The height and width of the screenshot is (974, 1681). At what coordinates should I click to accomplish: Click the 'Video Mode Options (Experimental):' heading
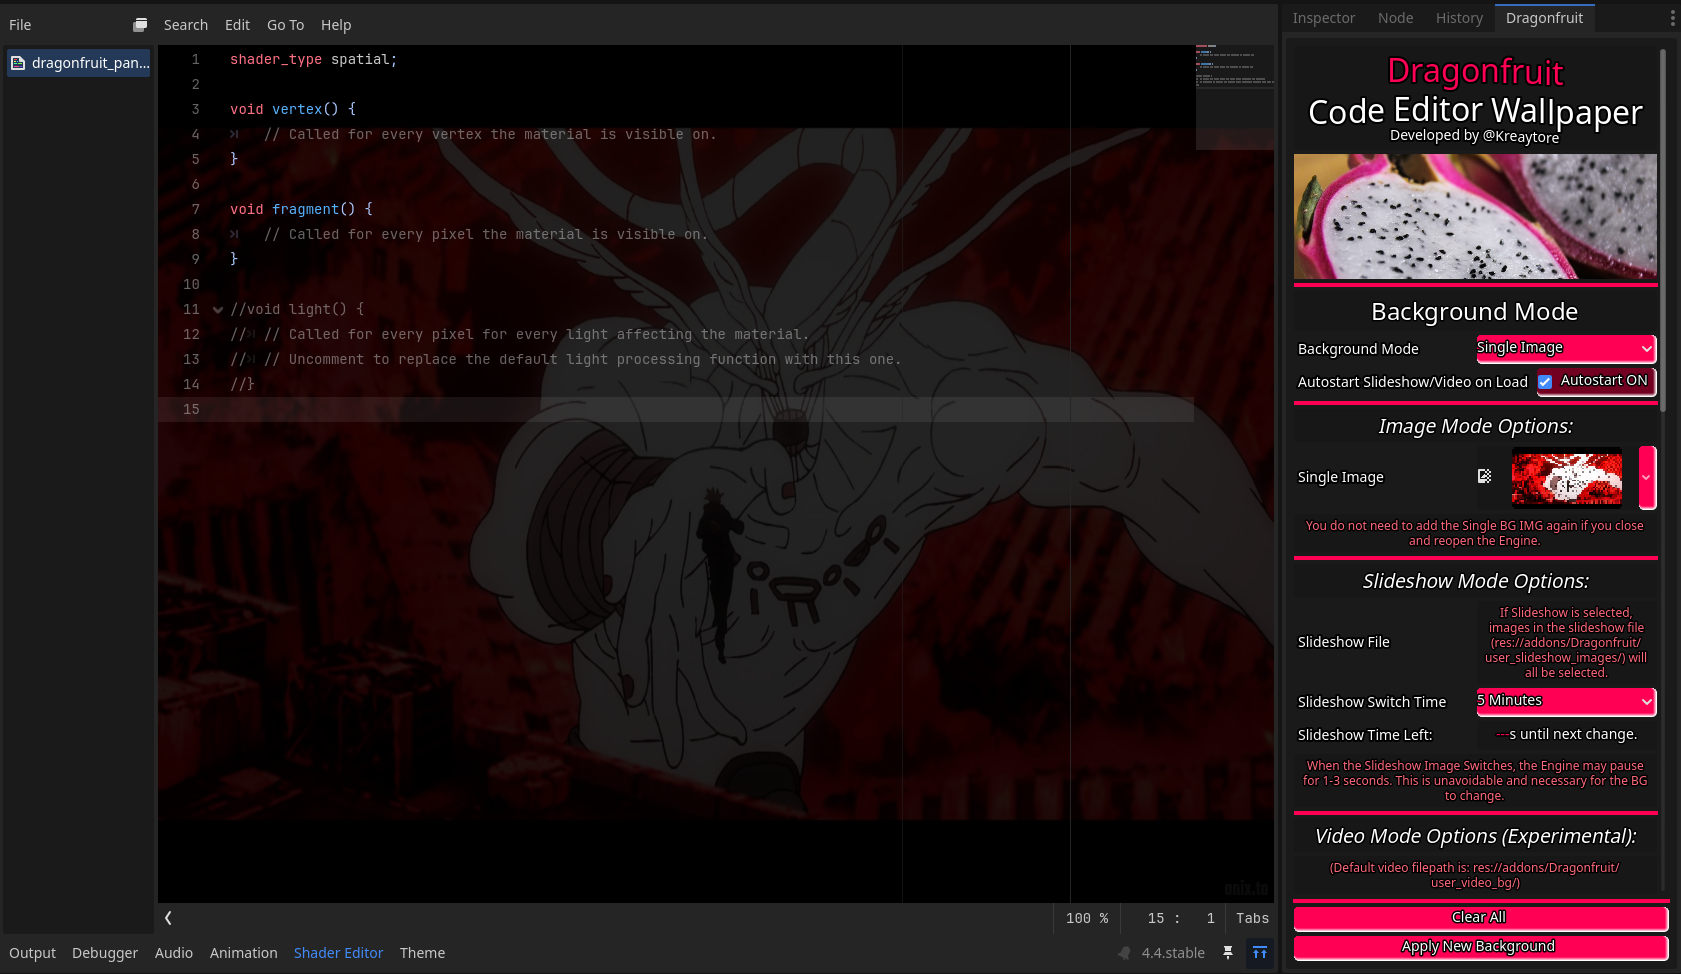(1475, 836)
